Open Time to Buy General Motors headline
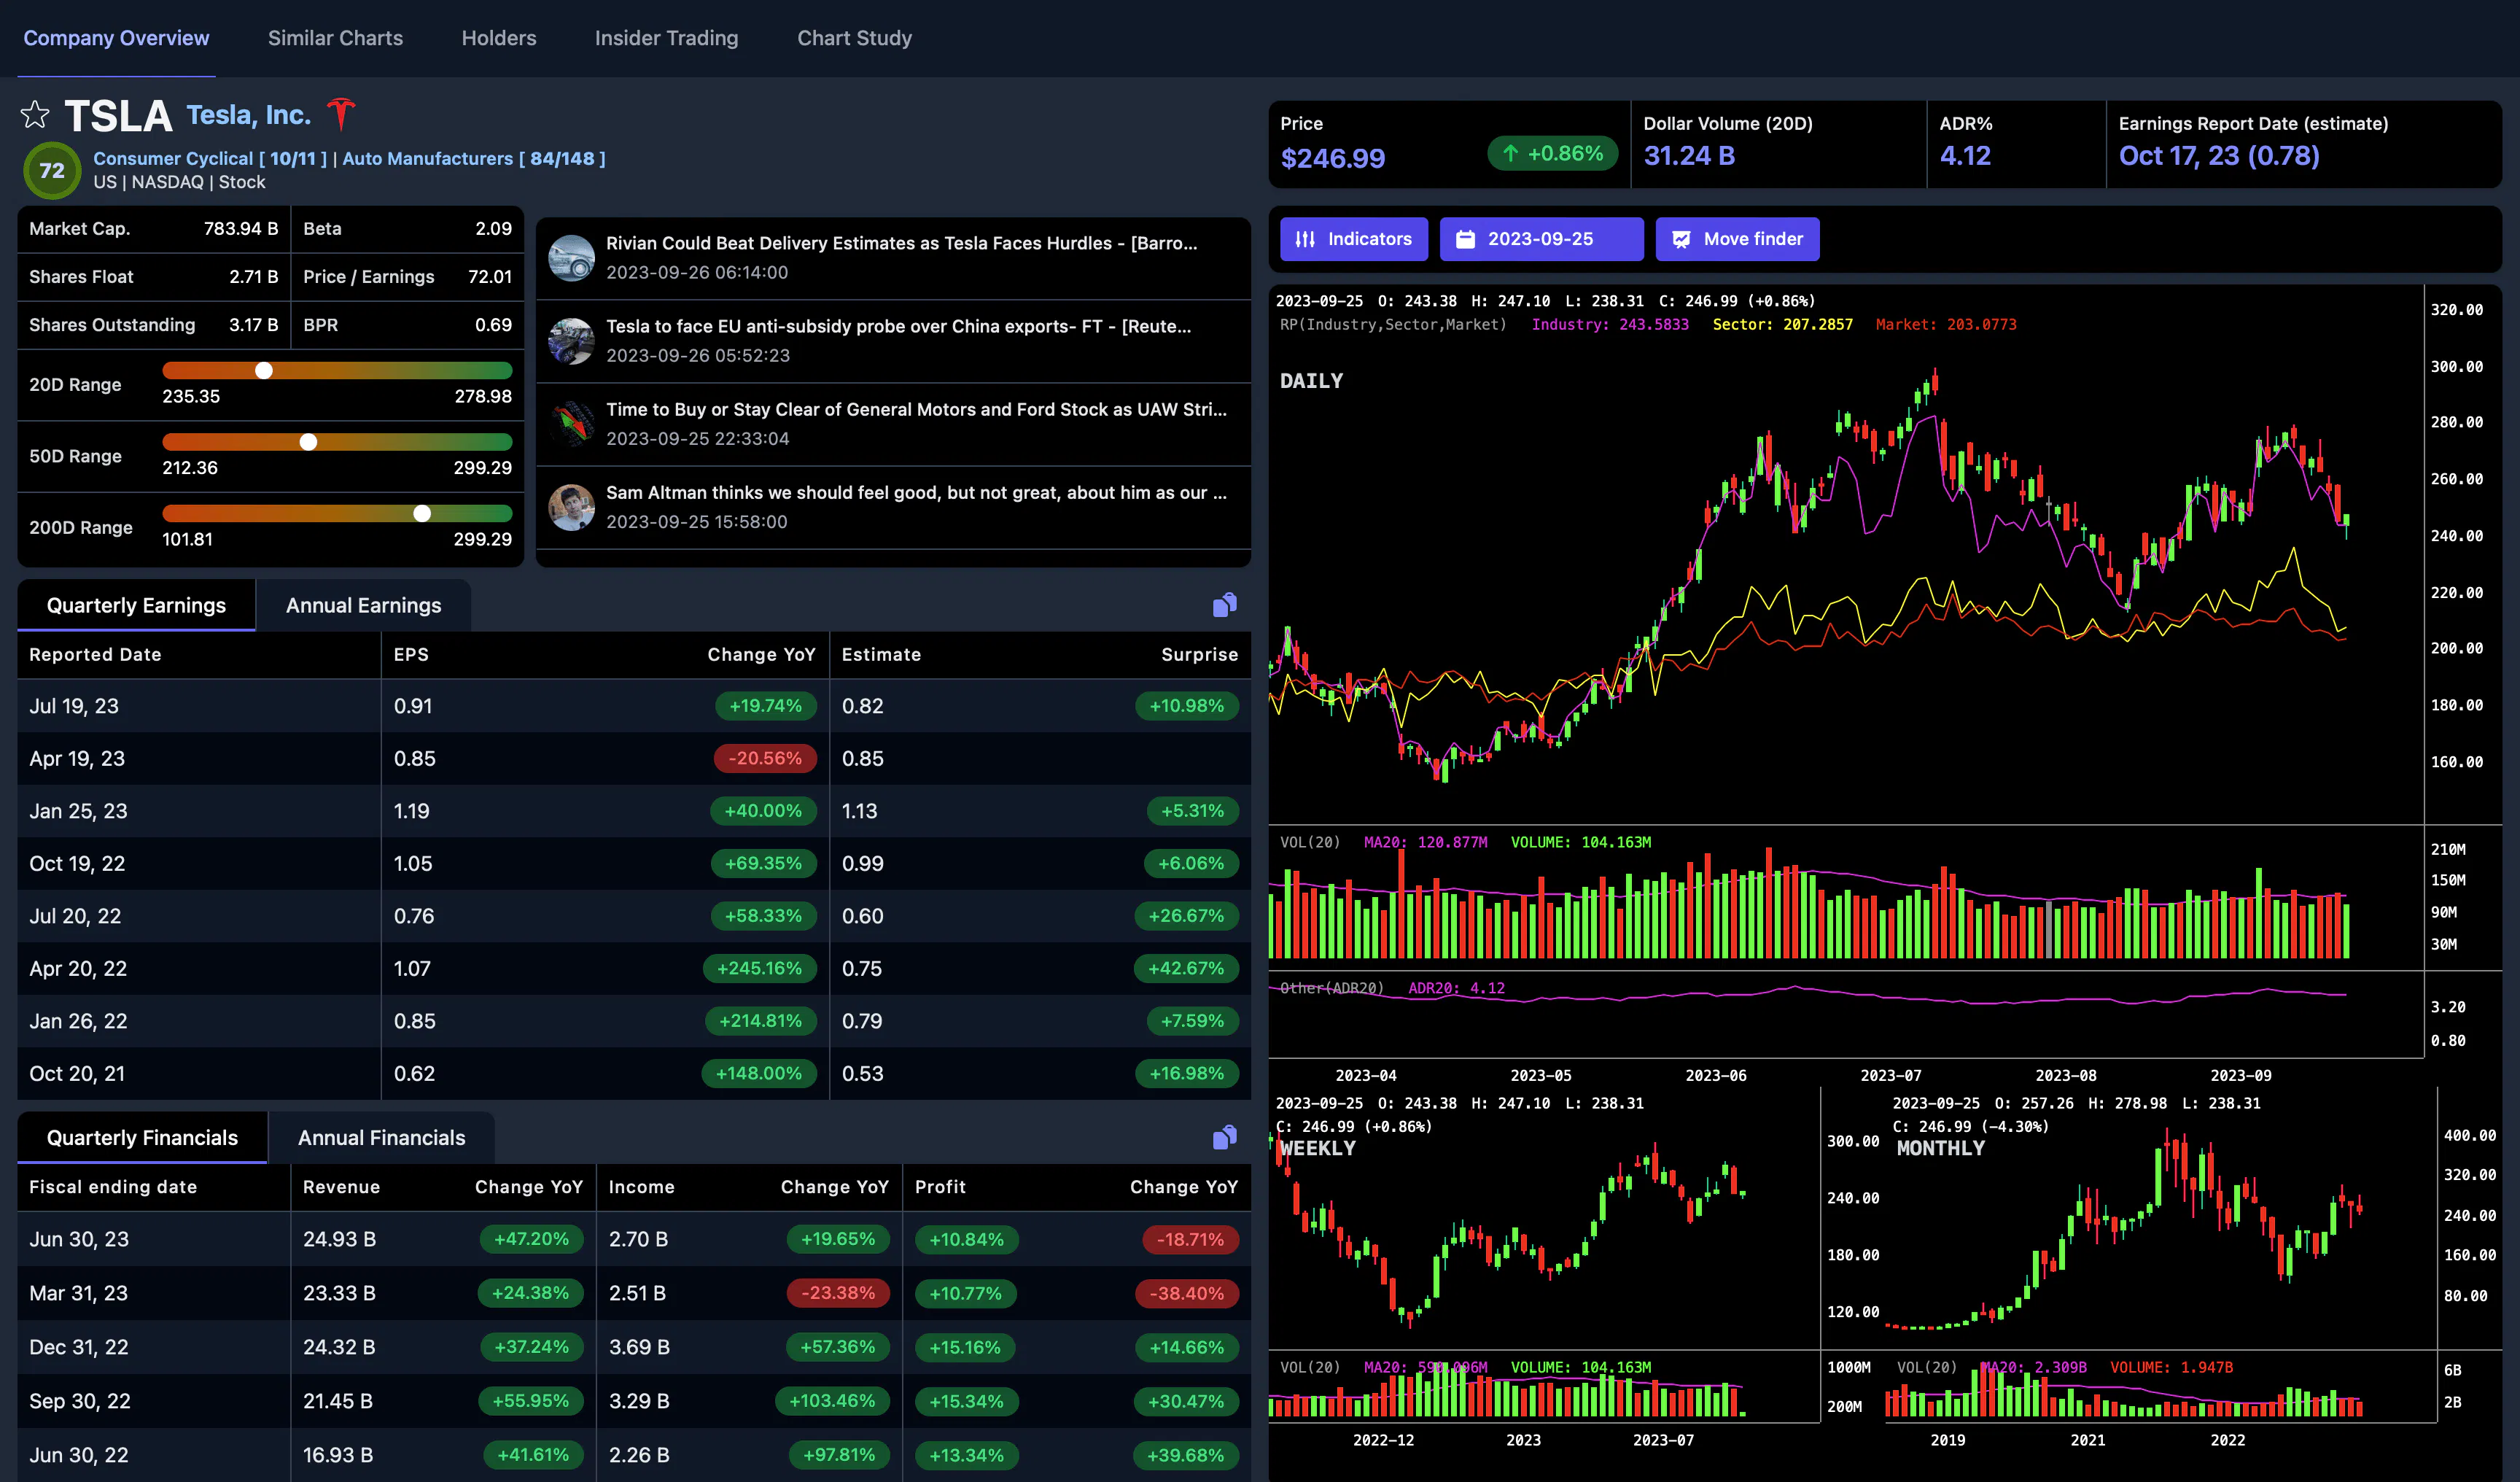Image resolution: width=2520 pixels, height=1482 pixels. coord(916,409)
